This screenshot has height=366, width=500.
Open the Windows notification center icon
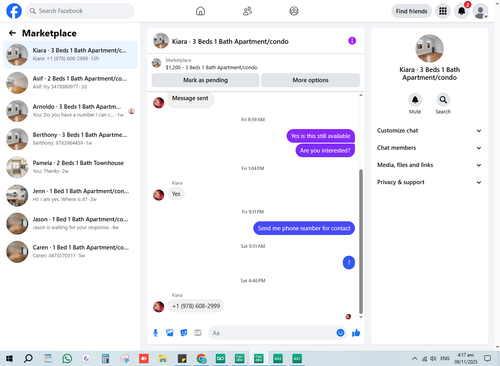488,359
